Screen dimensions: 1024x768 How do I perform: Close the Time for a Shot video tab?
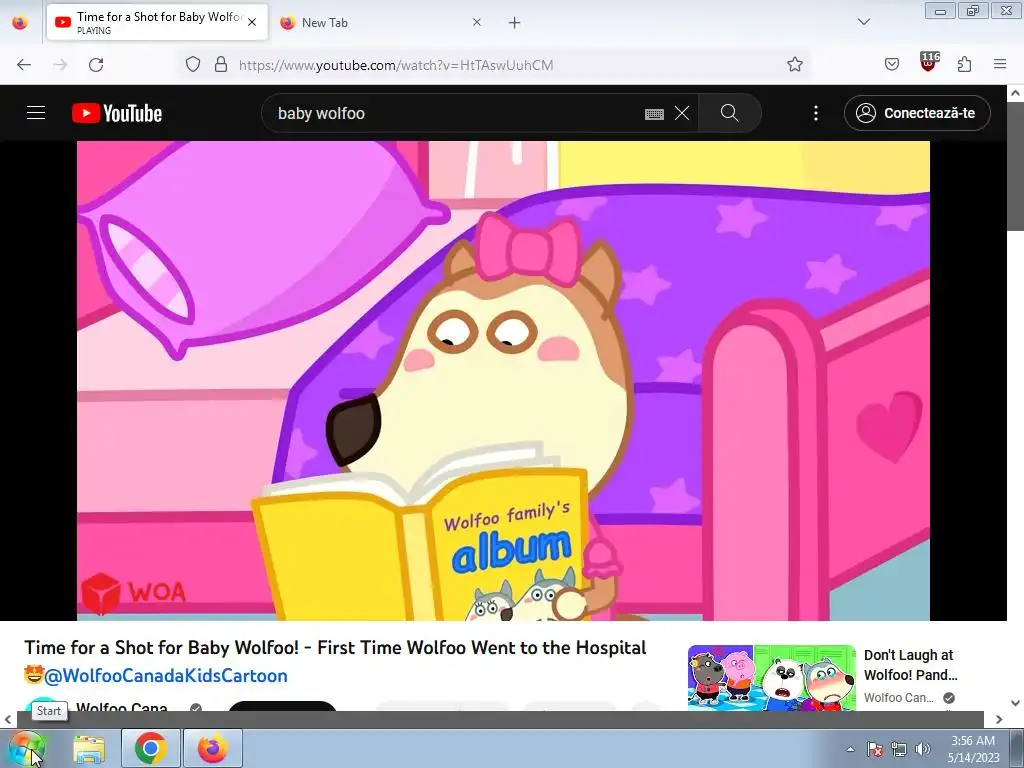(252, 22)
